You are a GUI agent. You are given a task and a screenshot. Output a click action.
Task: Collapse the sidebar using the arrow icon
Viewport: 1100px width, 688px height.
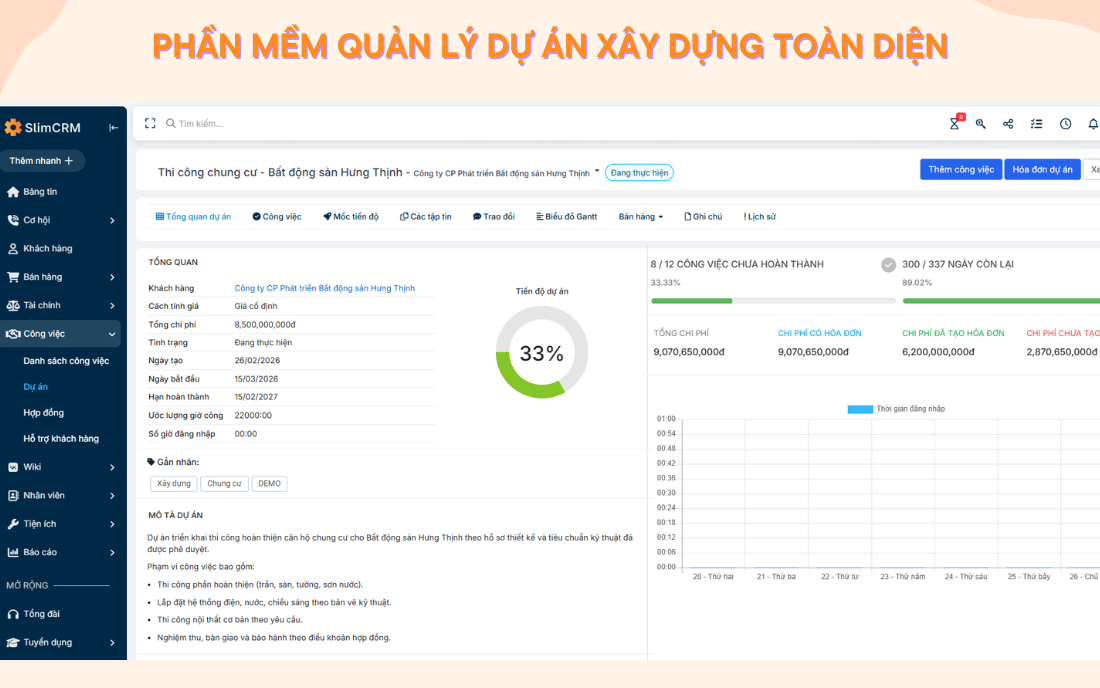point(113,127)
